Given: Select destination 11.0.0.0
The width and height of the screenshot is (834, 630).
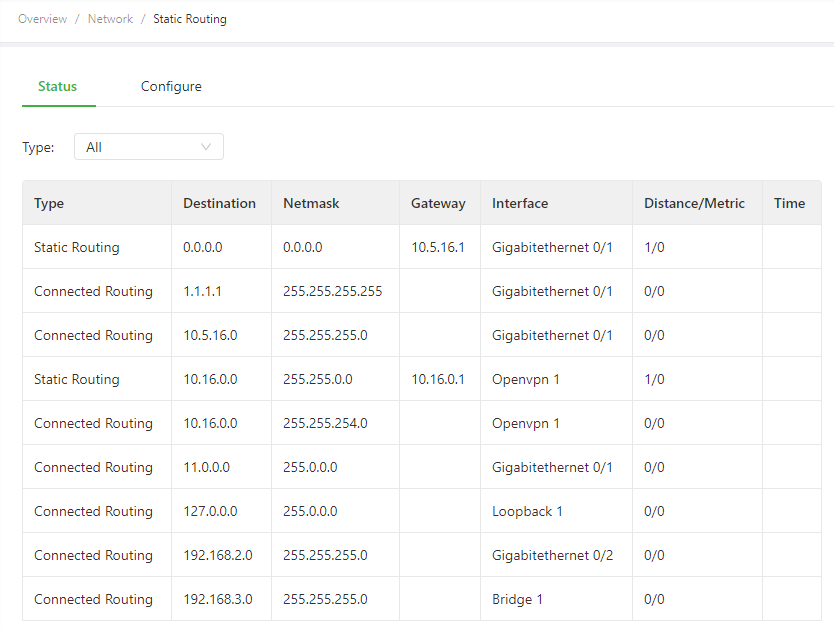Looking at the screenshot, I should click(x=206, y=467).
